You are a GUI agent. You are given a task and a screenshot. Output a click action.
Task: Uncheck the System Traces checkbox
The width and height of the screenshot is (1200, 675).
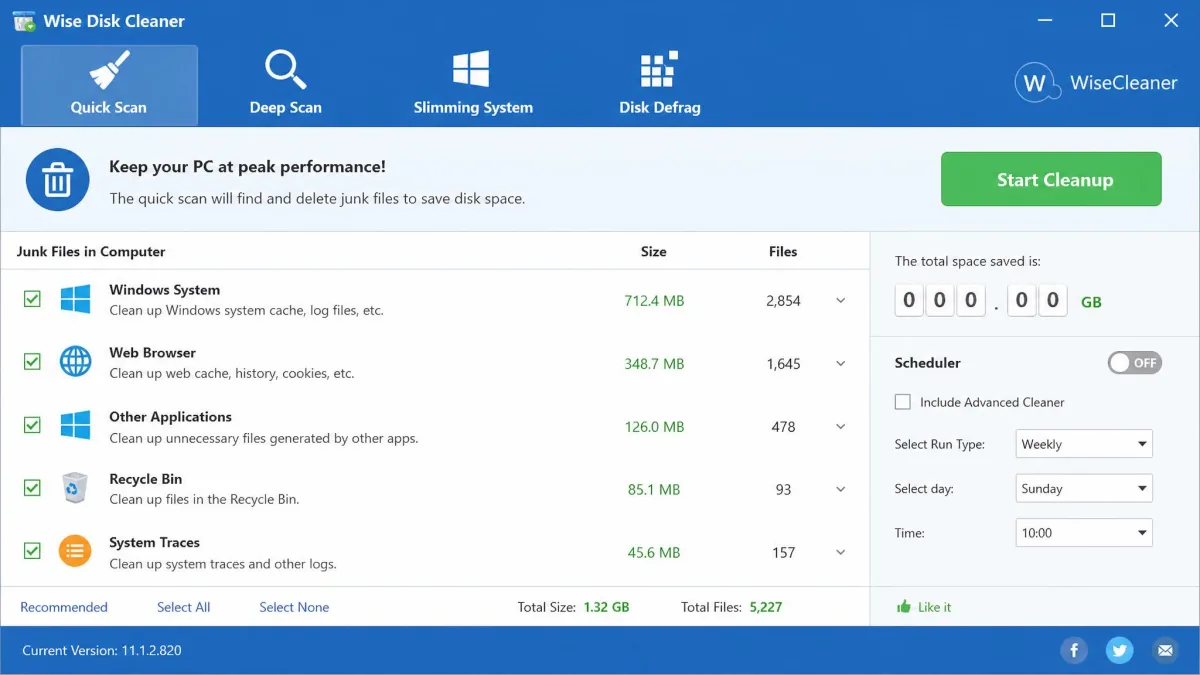[x=32, y=551]
